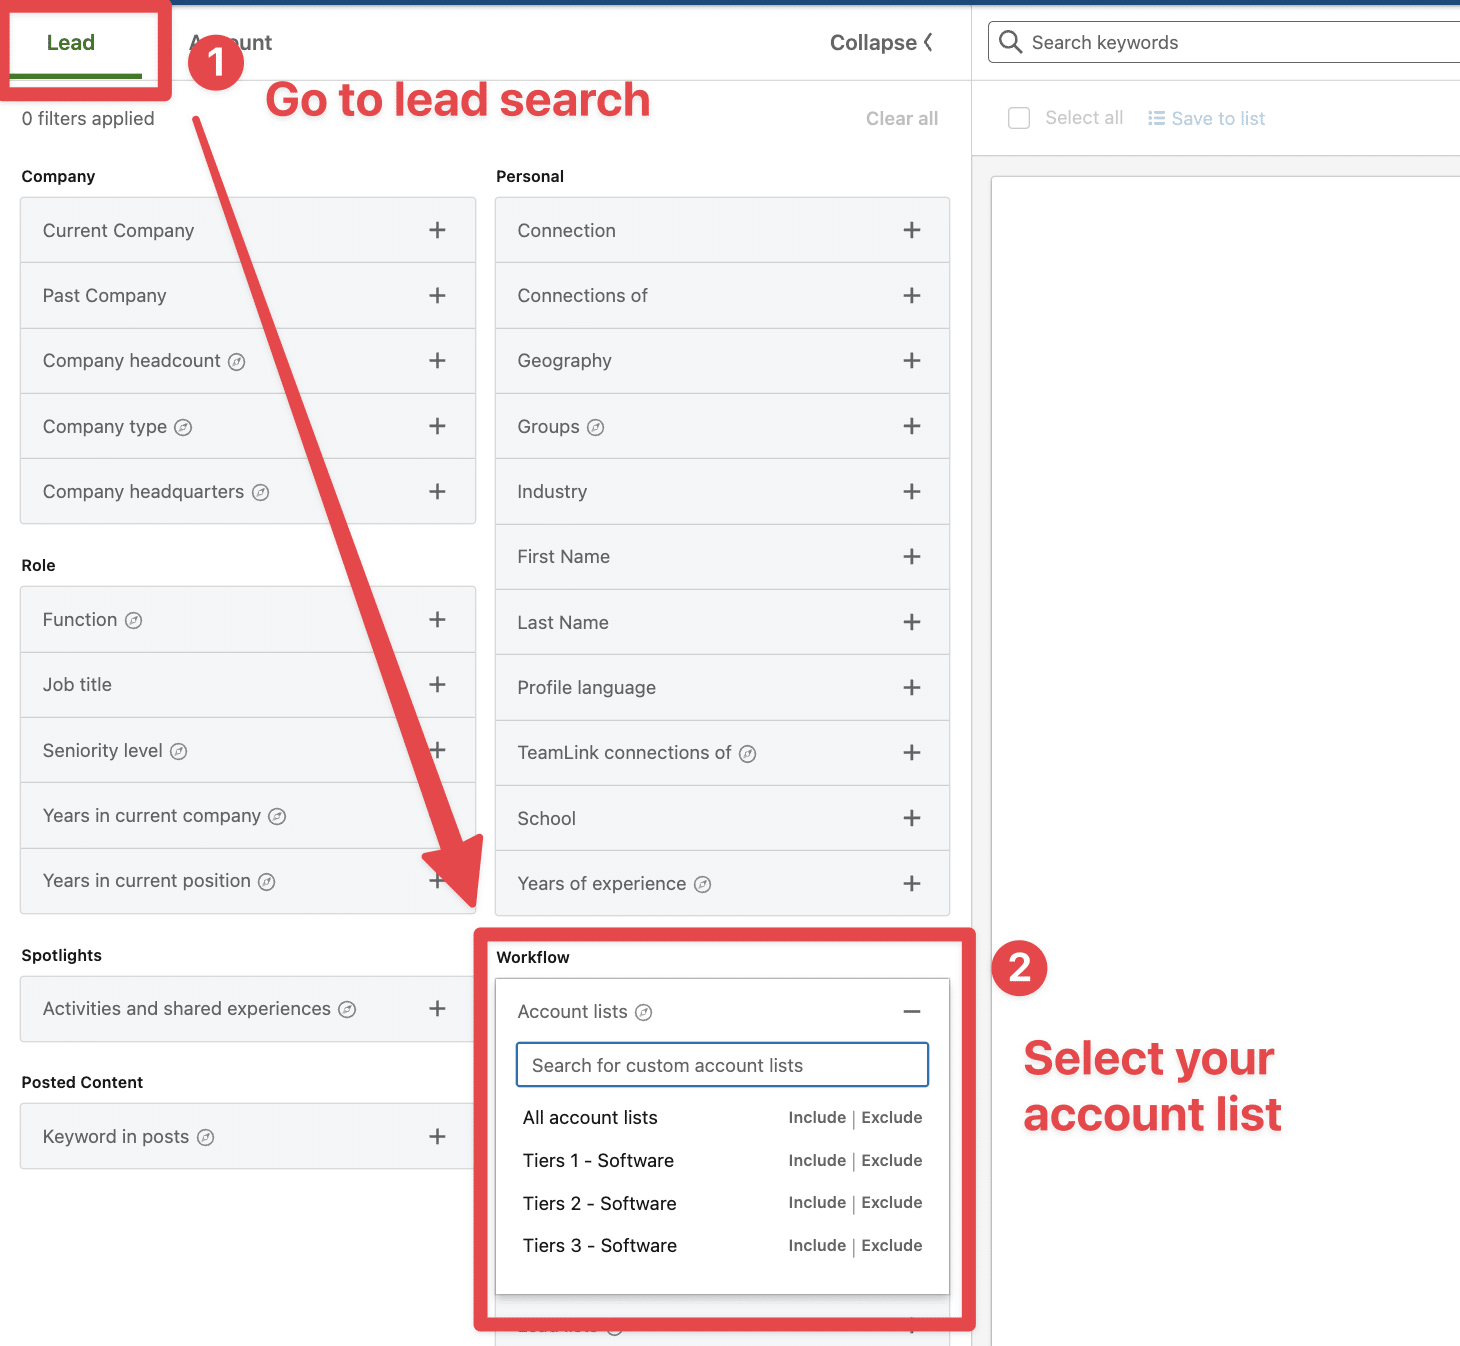
Task: Click compass icon next to Seniority level
Action: click(x=178, y=751)
